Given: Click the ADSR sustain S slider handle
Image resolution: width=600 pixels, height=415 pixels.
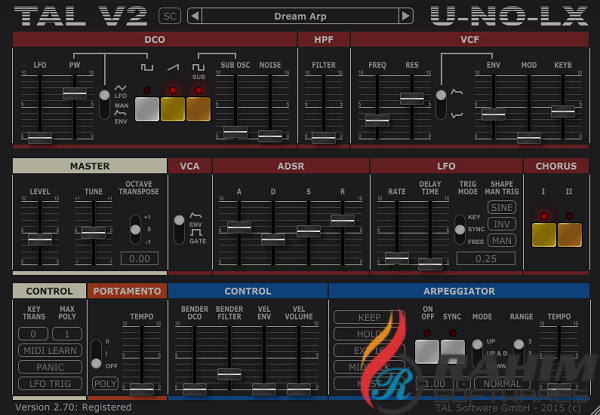Looking at the screenshot, I should [308, 231].
